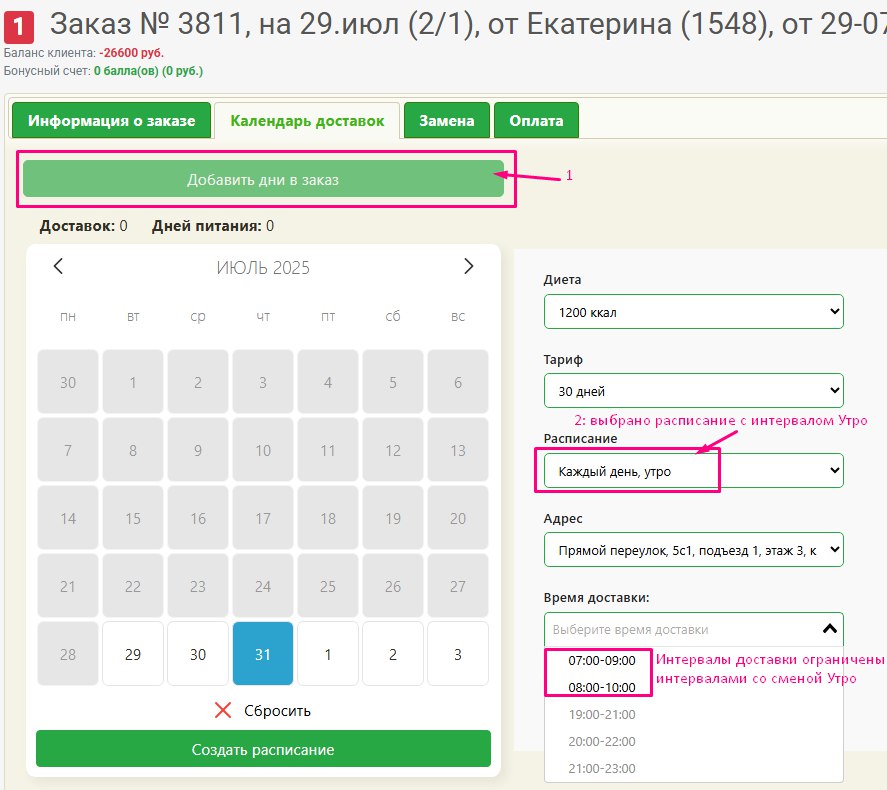Open the Замена tab

(x=446, y=121)
